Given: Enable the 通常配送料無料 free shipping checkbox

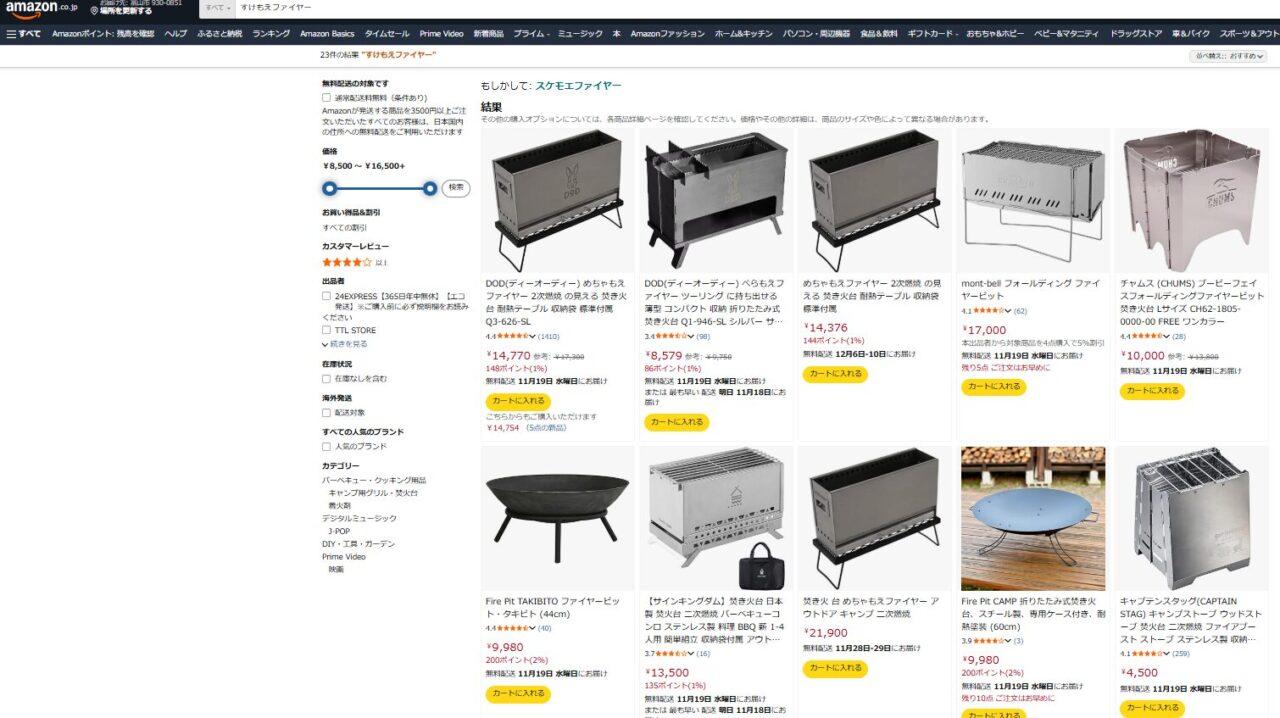Looking at the screenshot, I should tap(326, 98).
